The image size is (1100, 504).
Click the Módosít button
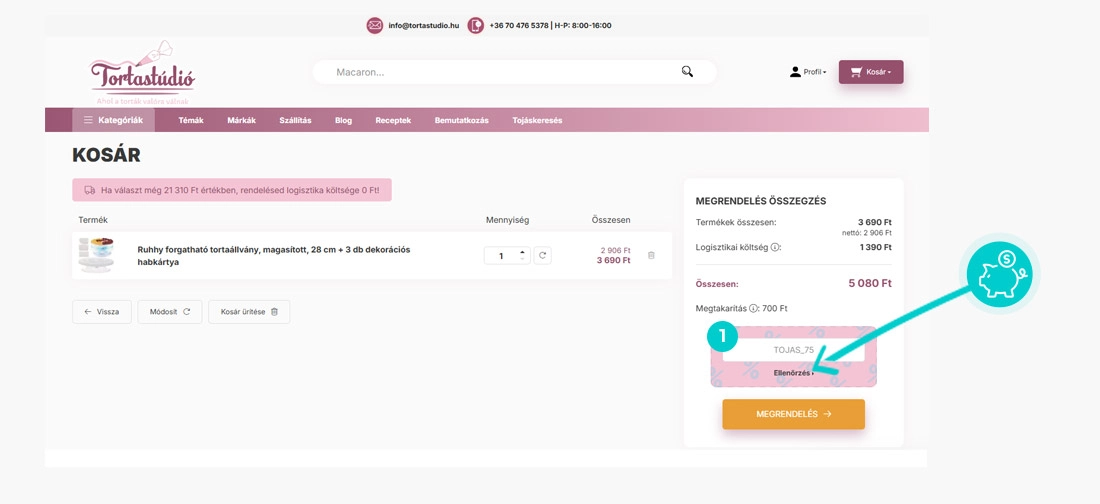point(170,312)
